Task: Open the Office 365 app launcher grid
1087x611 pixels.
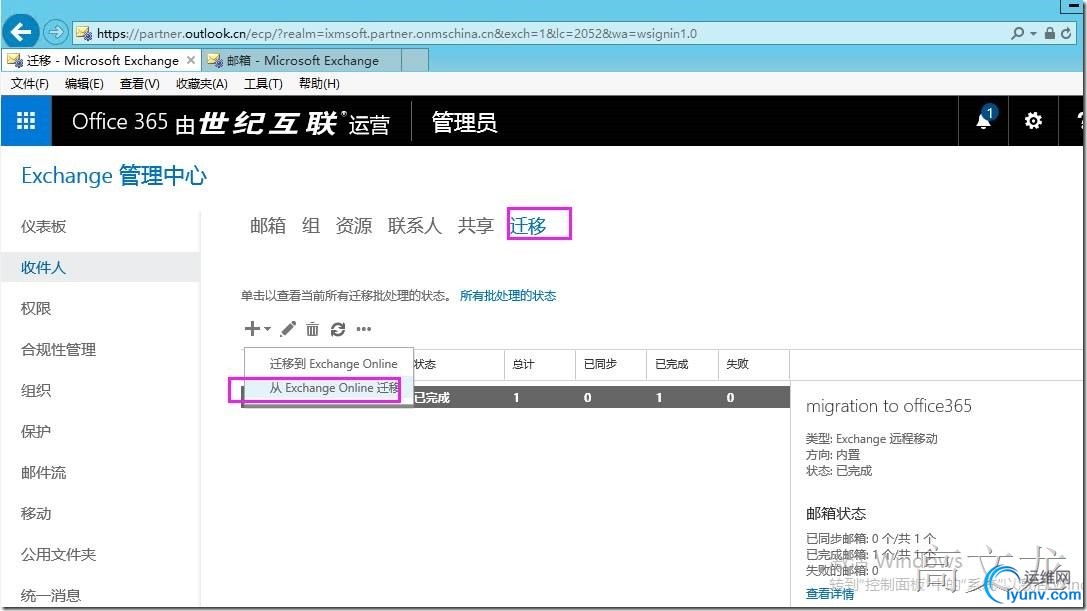Action: point(26,121)
